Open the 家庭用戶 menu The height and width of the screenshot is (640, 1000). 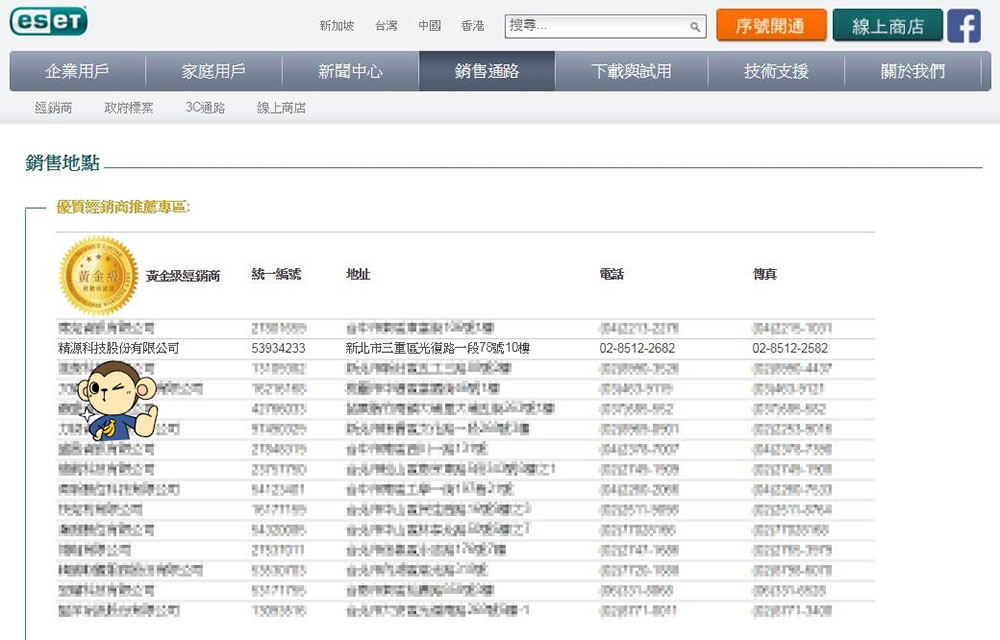click(x=214, y=71)
